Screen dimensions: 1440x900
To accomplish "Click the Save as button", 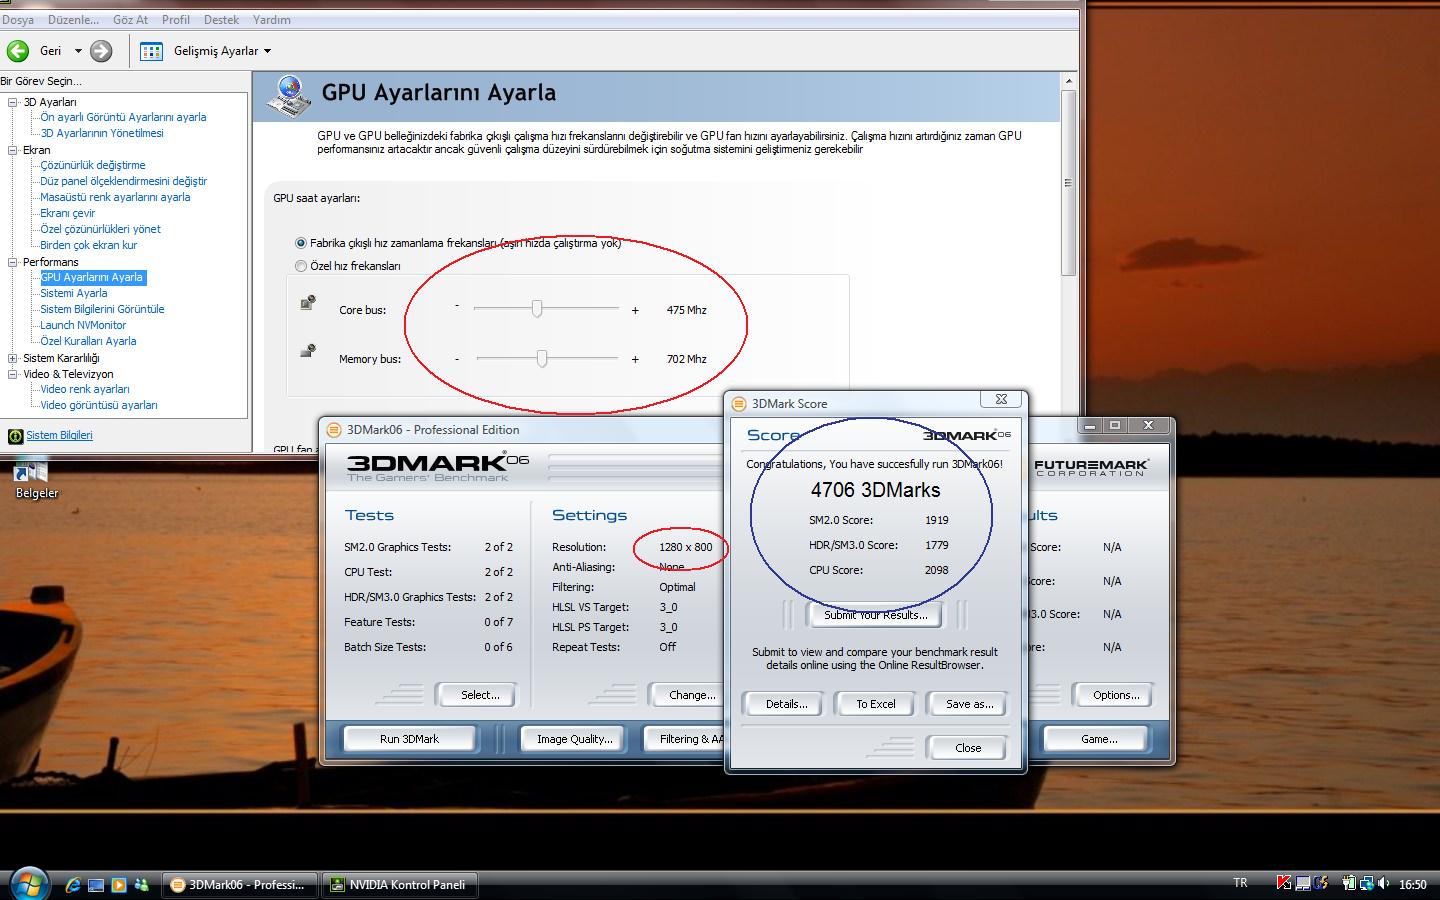I will click(x=969, y=704).
